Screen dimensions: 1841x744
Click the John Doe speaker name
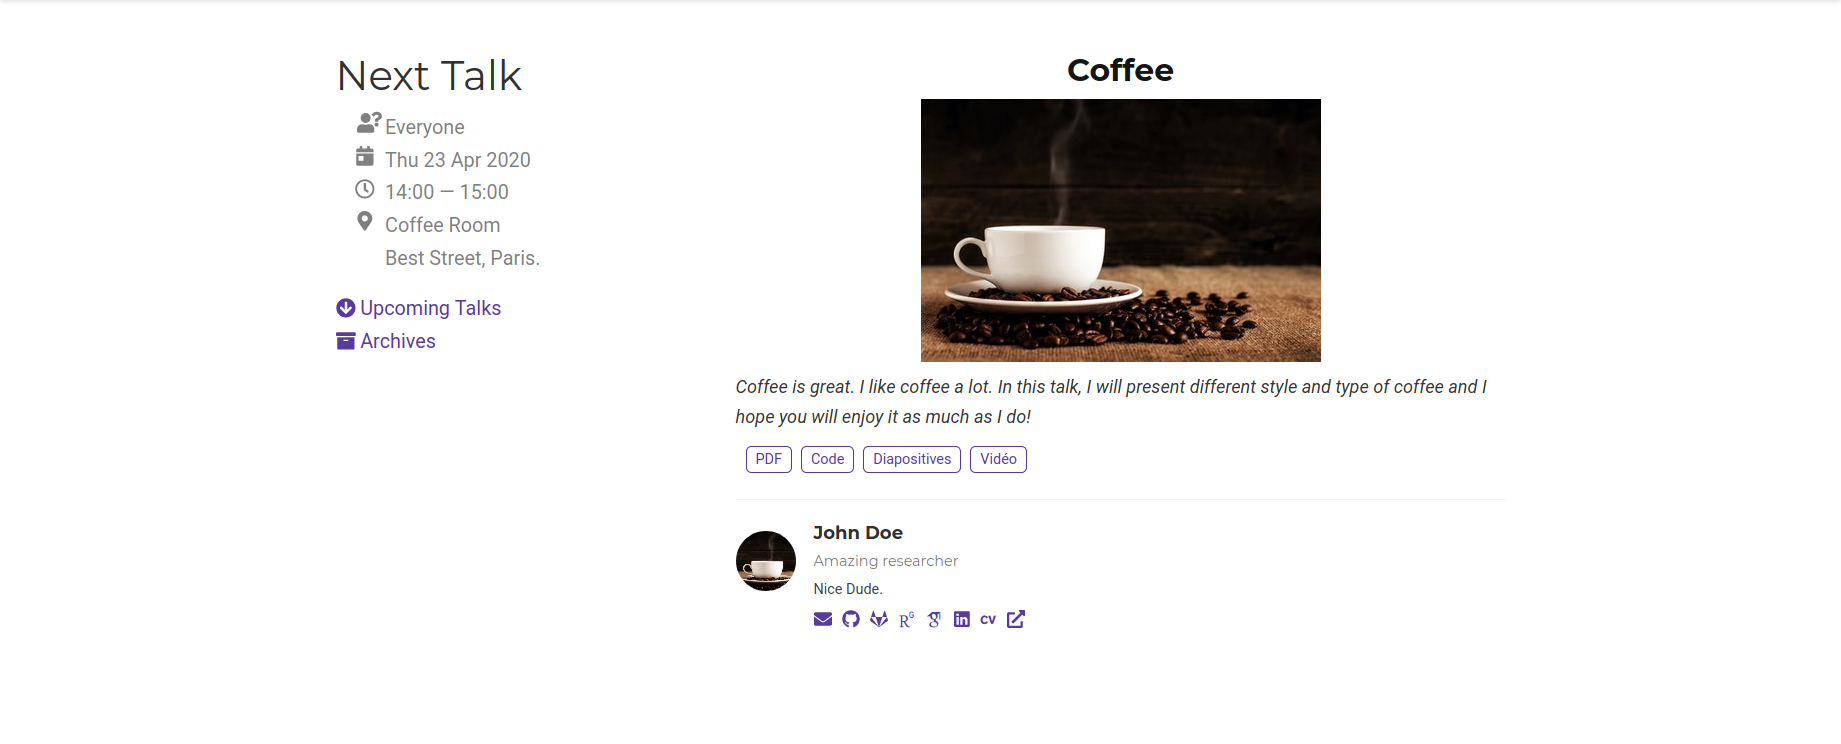858,533
